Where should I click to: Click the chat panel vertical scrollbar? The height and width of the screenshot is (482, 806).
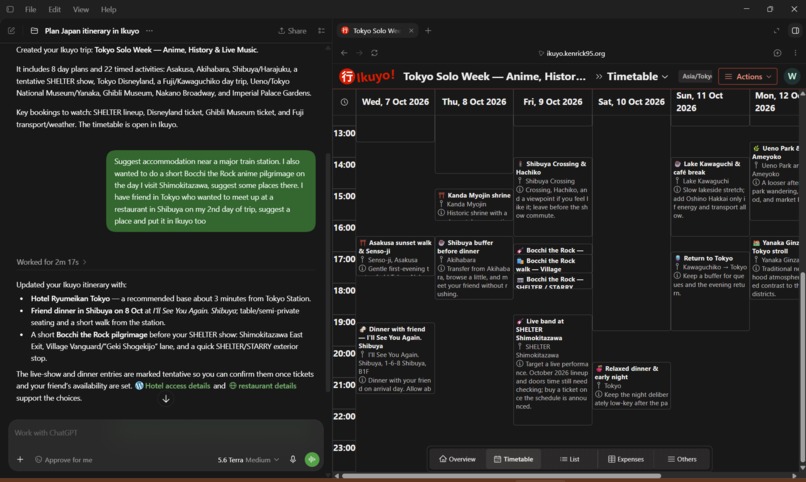click(x=327, y=272)
